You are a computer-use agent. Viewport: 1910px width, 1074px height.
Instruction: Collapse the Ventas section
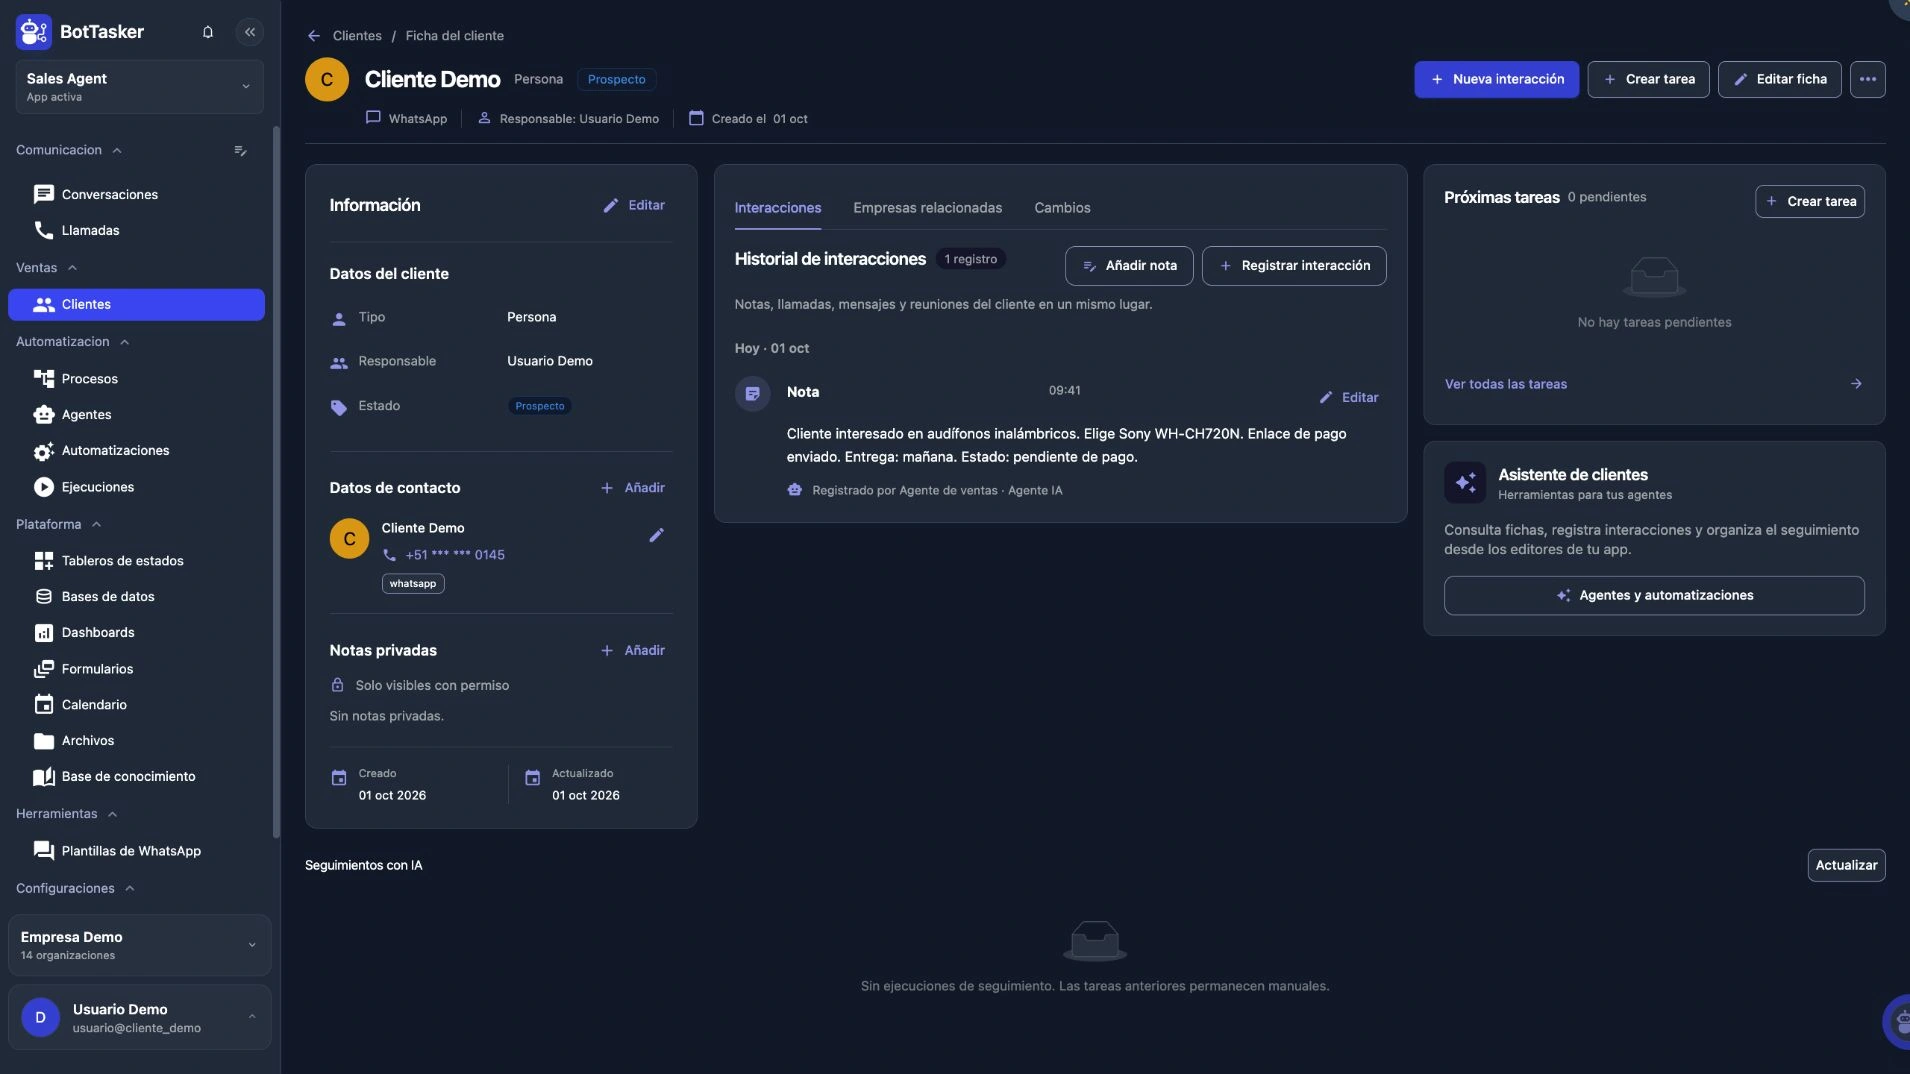46,268
